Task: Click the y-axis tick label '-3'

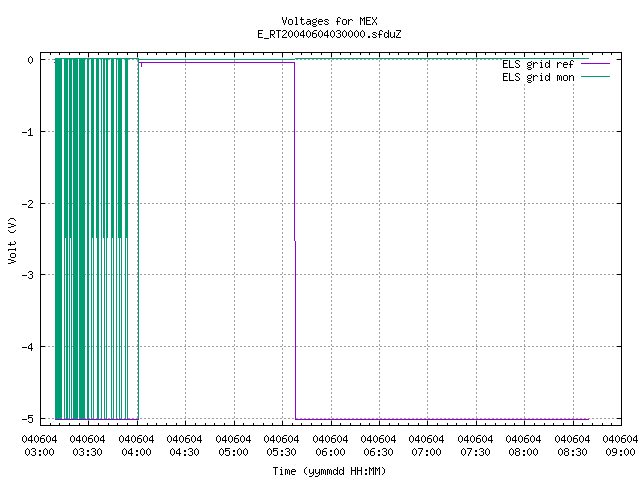Action: pyautogui.click(x=28, y=275)
